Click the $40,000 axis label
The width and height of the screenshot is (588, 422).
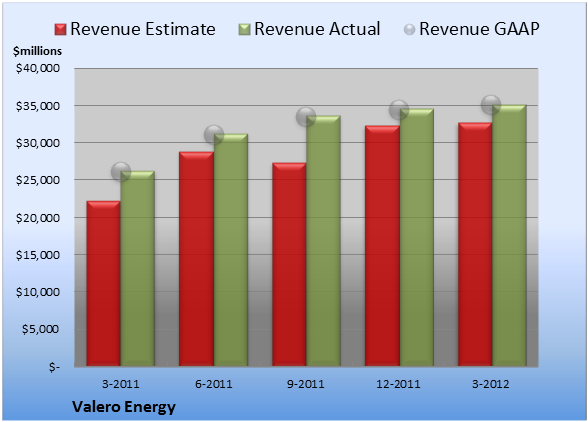point(38,68)
